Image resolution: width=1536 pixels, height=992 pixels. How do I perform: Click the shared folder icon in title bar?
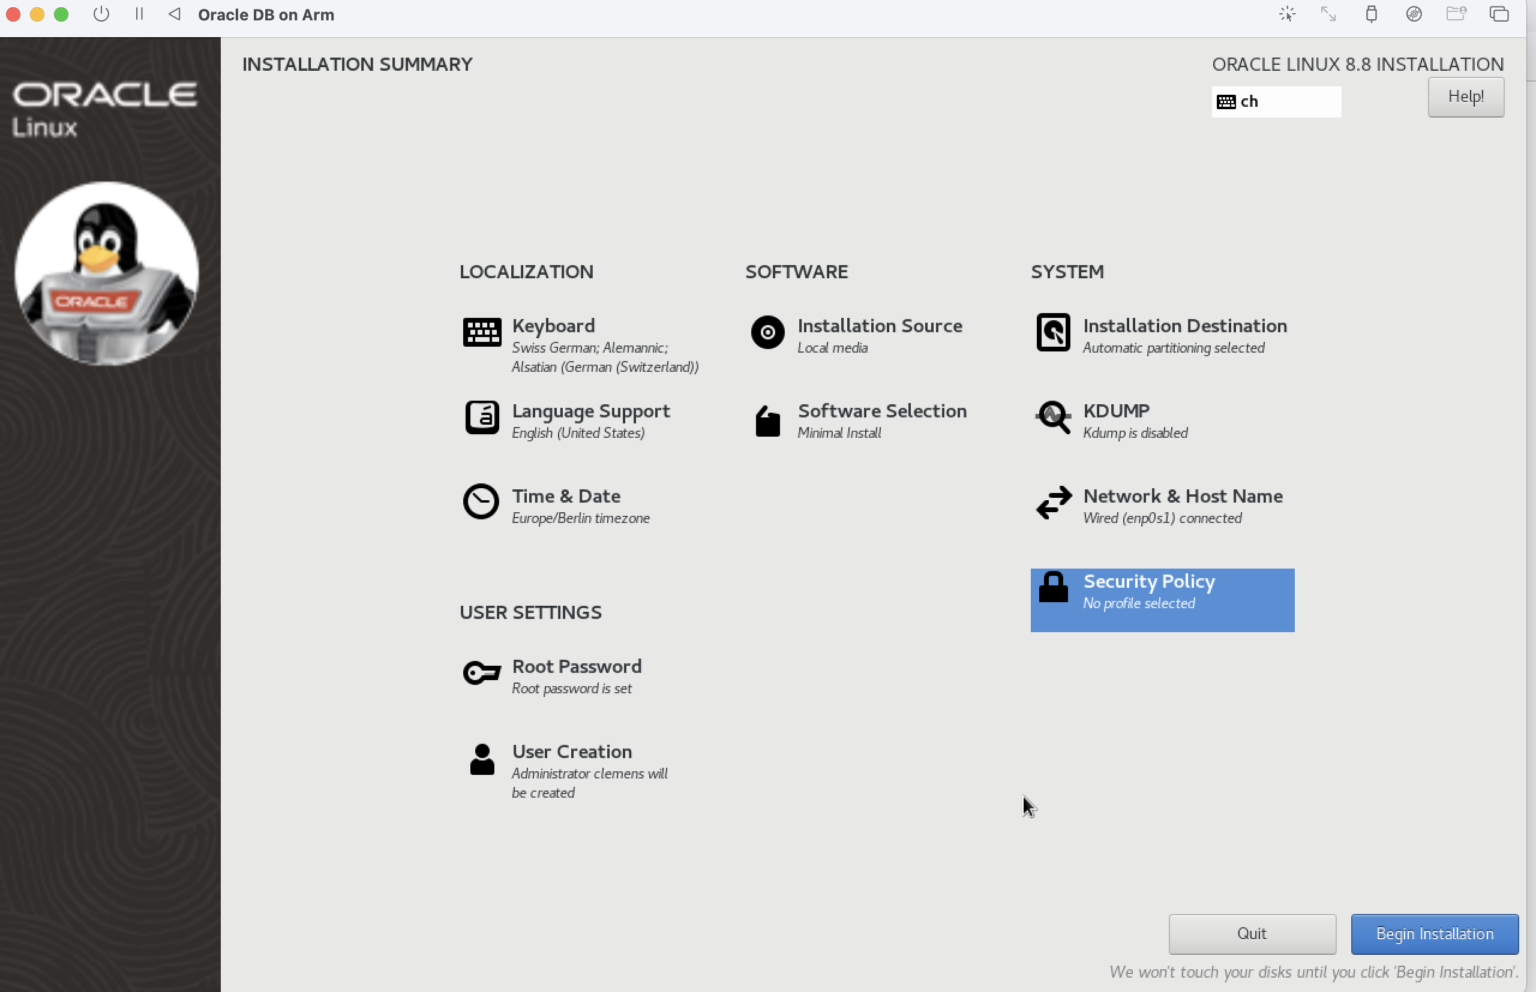click(x=1456, y=14)
